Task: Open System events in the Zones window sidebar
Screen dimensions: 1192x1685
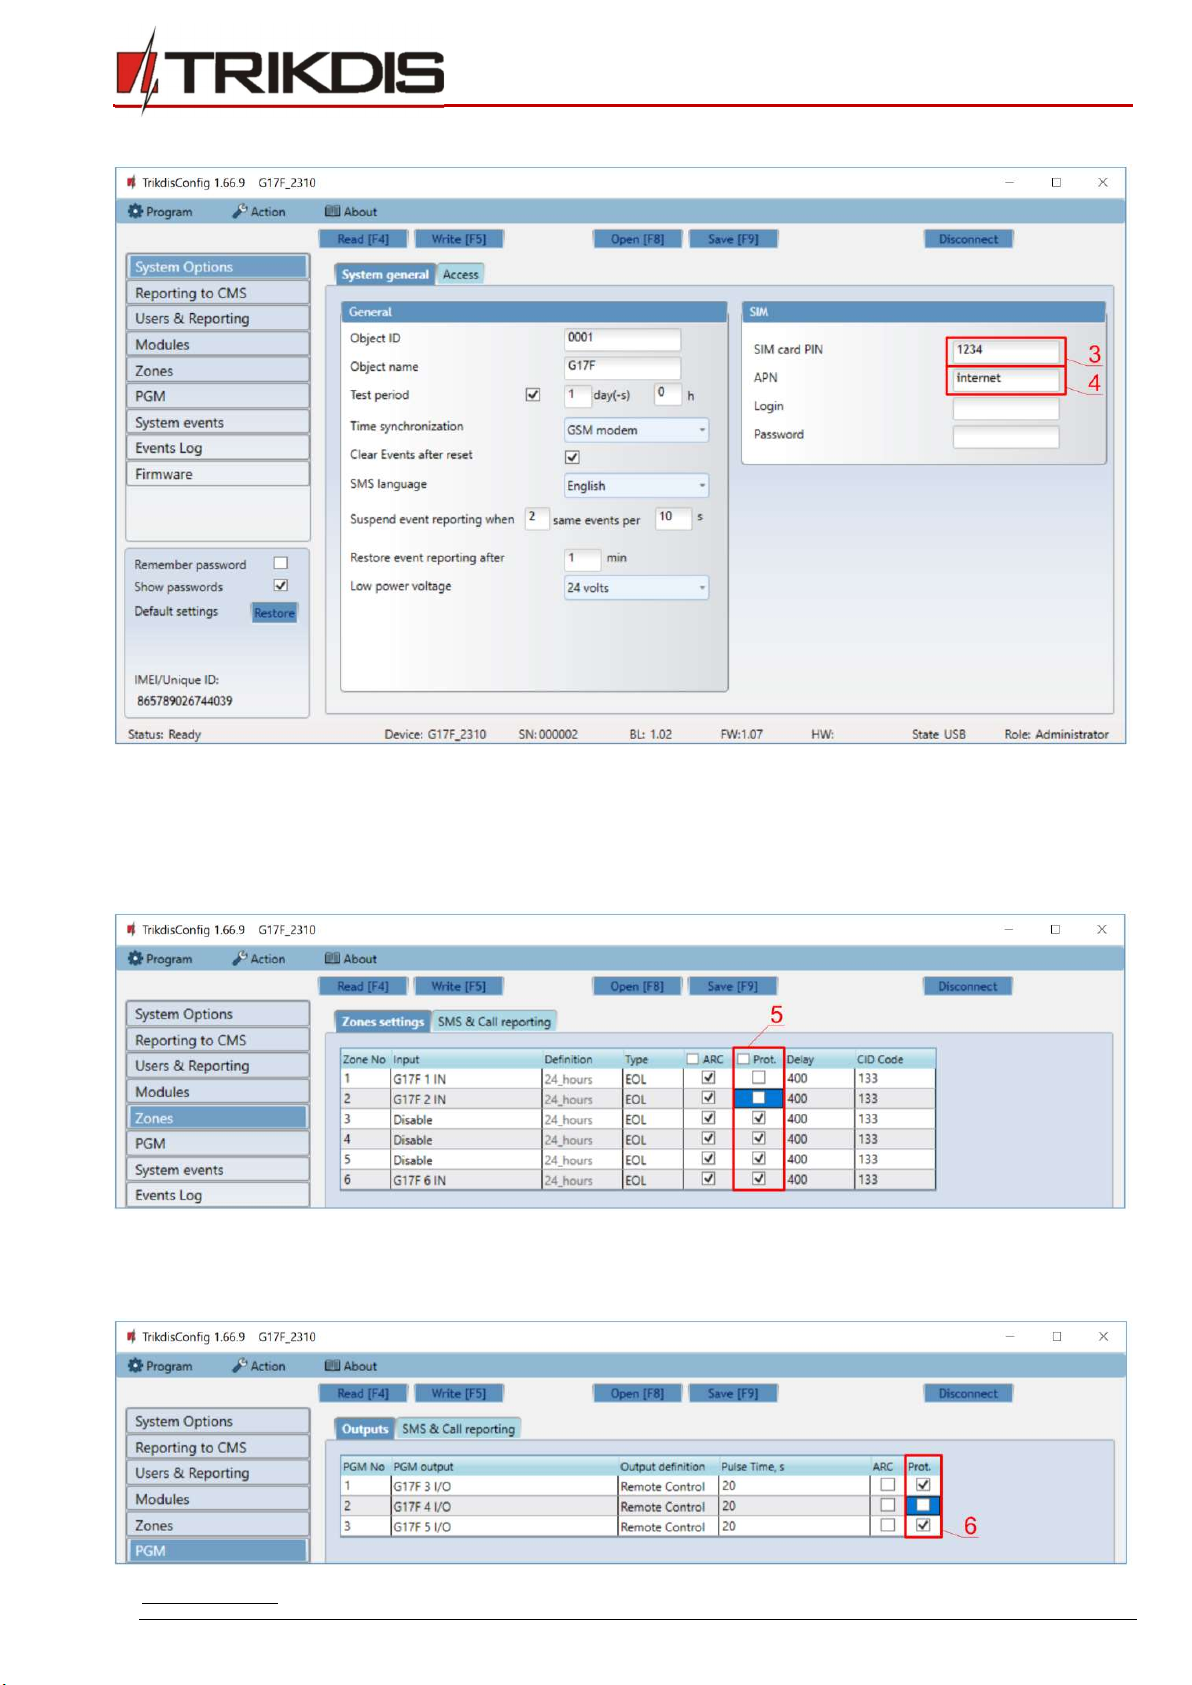Action: tap(218, 1169)
